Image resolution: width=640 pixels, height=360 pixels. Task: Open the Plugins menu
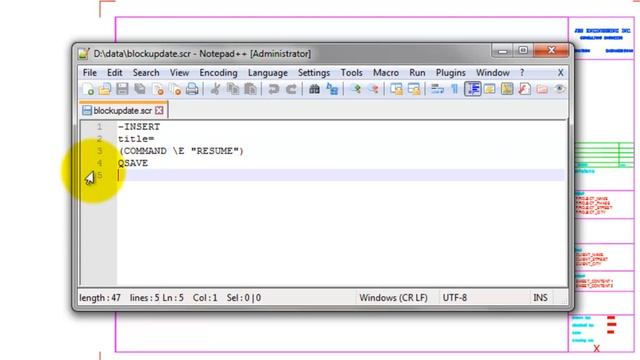(x=451, y=73)
